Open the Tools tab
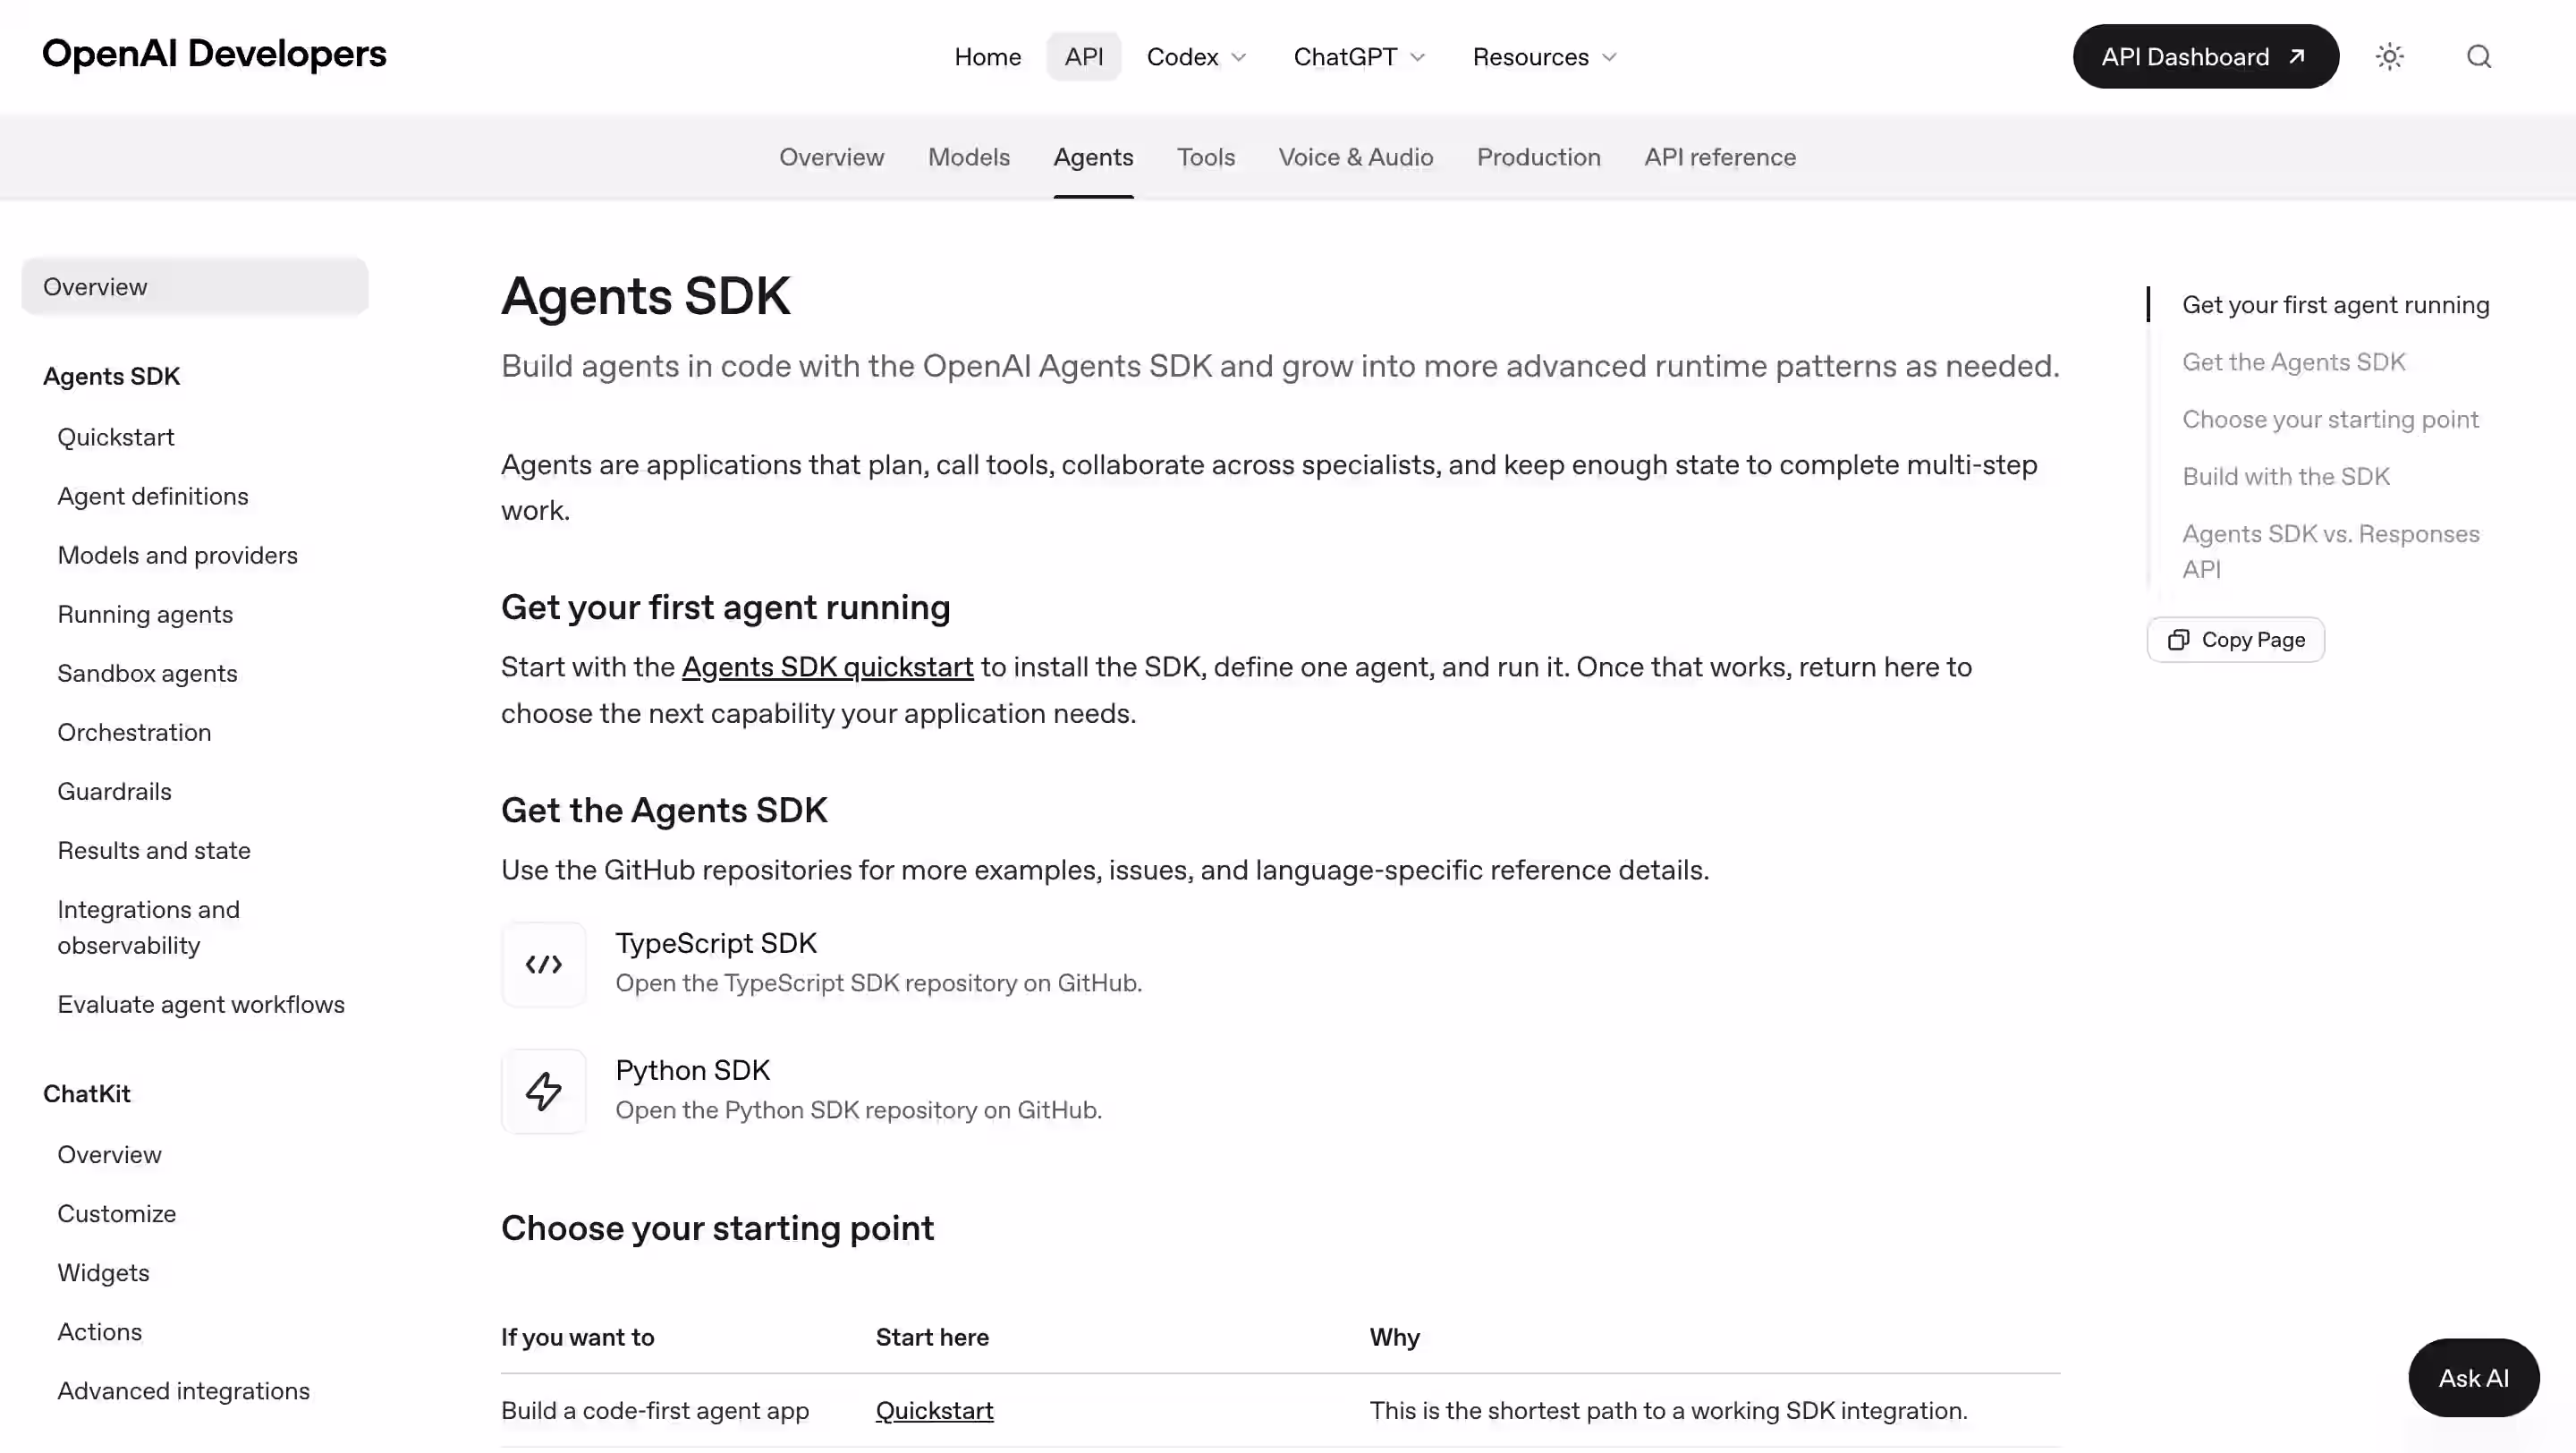This screenshot has height=1453, width=2576. 1205,157
